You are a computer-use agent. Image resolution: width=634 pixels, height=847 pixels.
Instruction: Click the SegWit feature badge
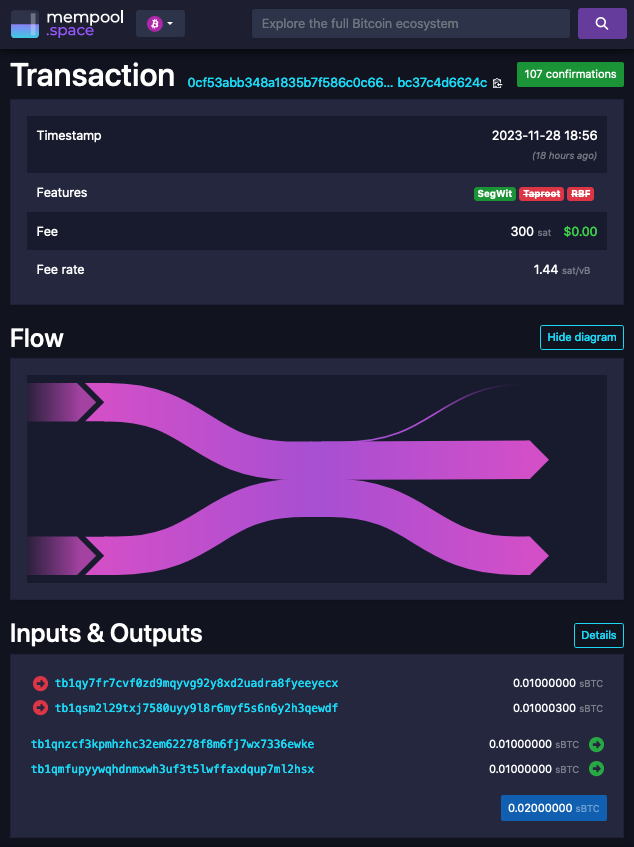(495, 194)
